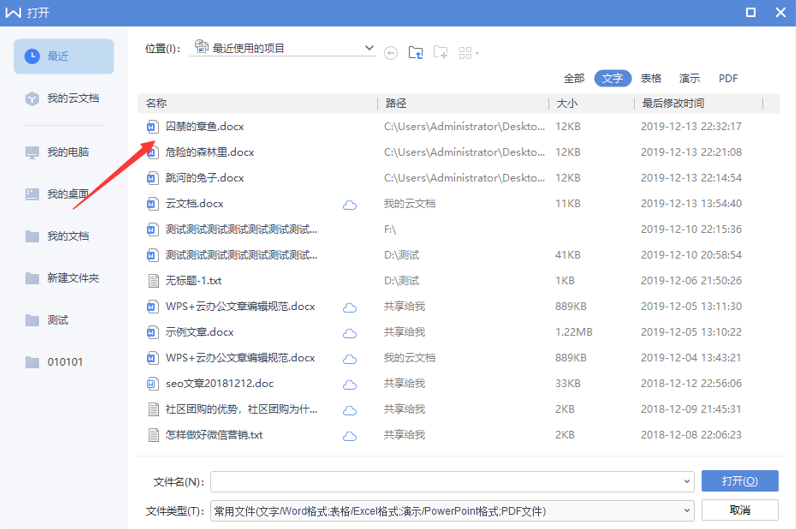
Task: Switch to the 表格 filter tab
Action: click(x=651, y=78)
